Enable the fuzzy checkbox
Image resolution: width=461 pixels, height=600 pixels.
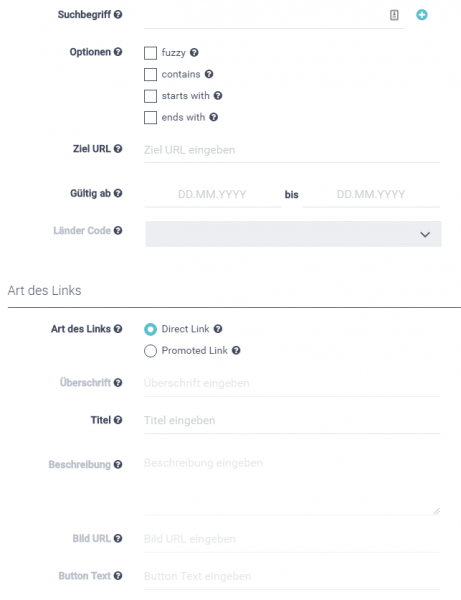pos(150,53)
